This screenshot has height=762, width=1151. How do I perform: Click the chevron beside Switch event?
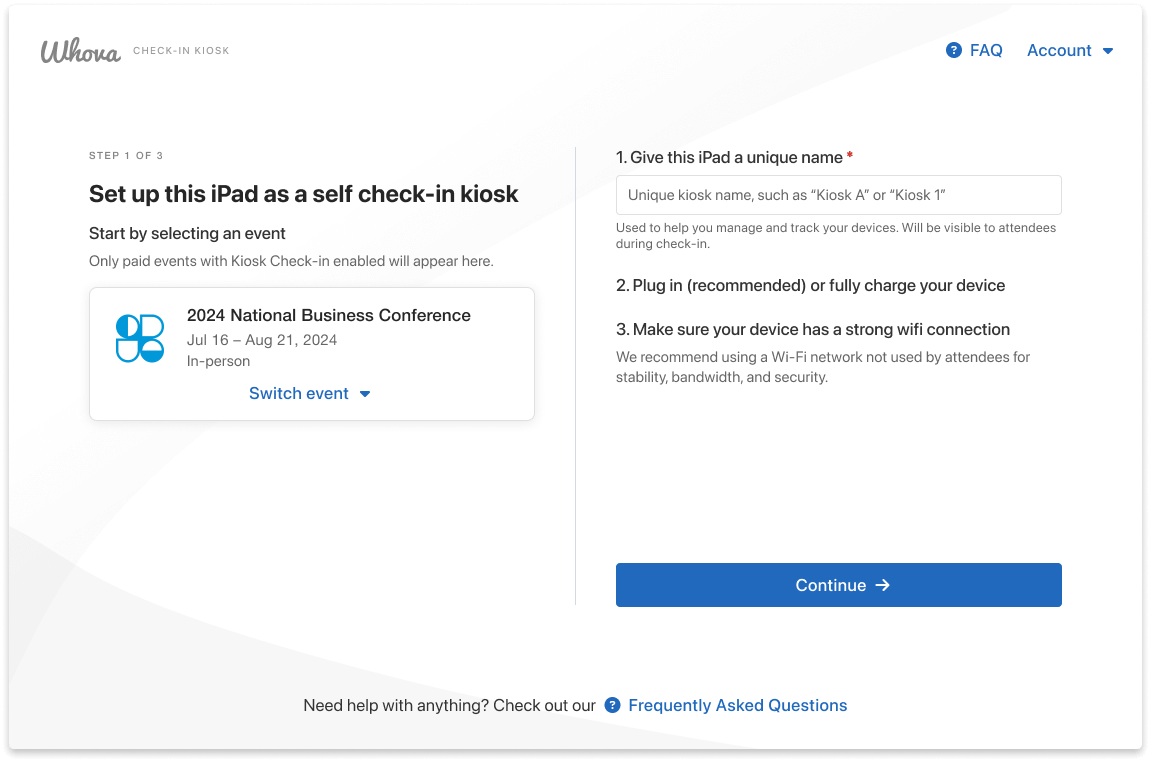point(365,394)
